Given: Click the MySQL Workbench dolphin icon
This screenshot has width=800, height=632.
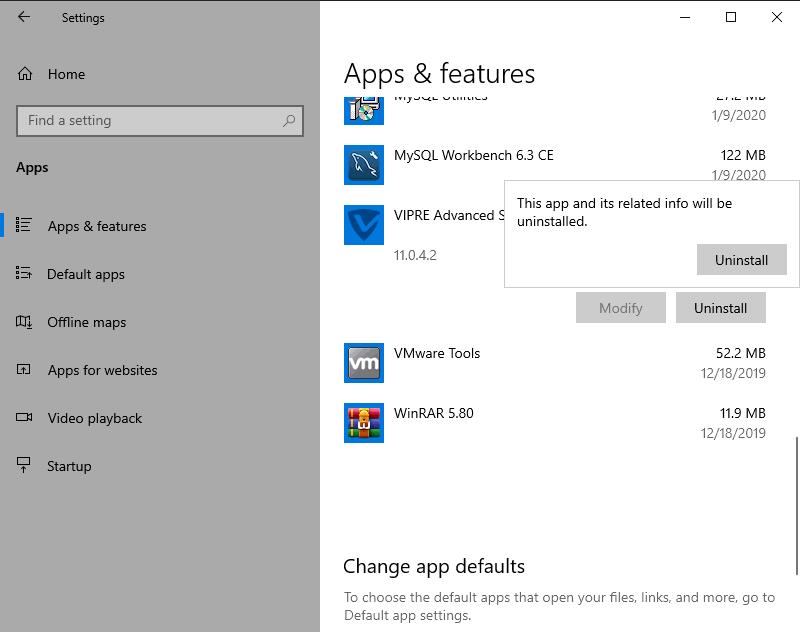Looking at the screenshot, I should pyautogui.click(x=364, y=165).
